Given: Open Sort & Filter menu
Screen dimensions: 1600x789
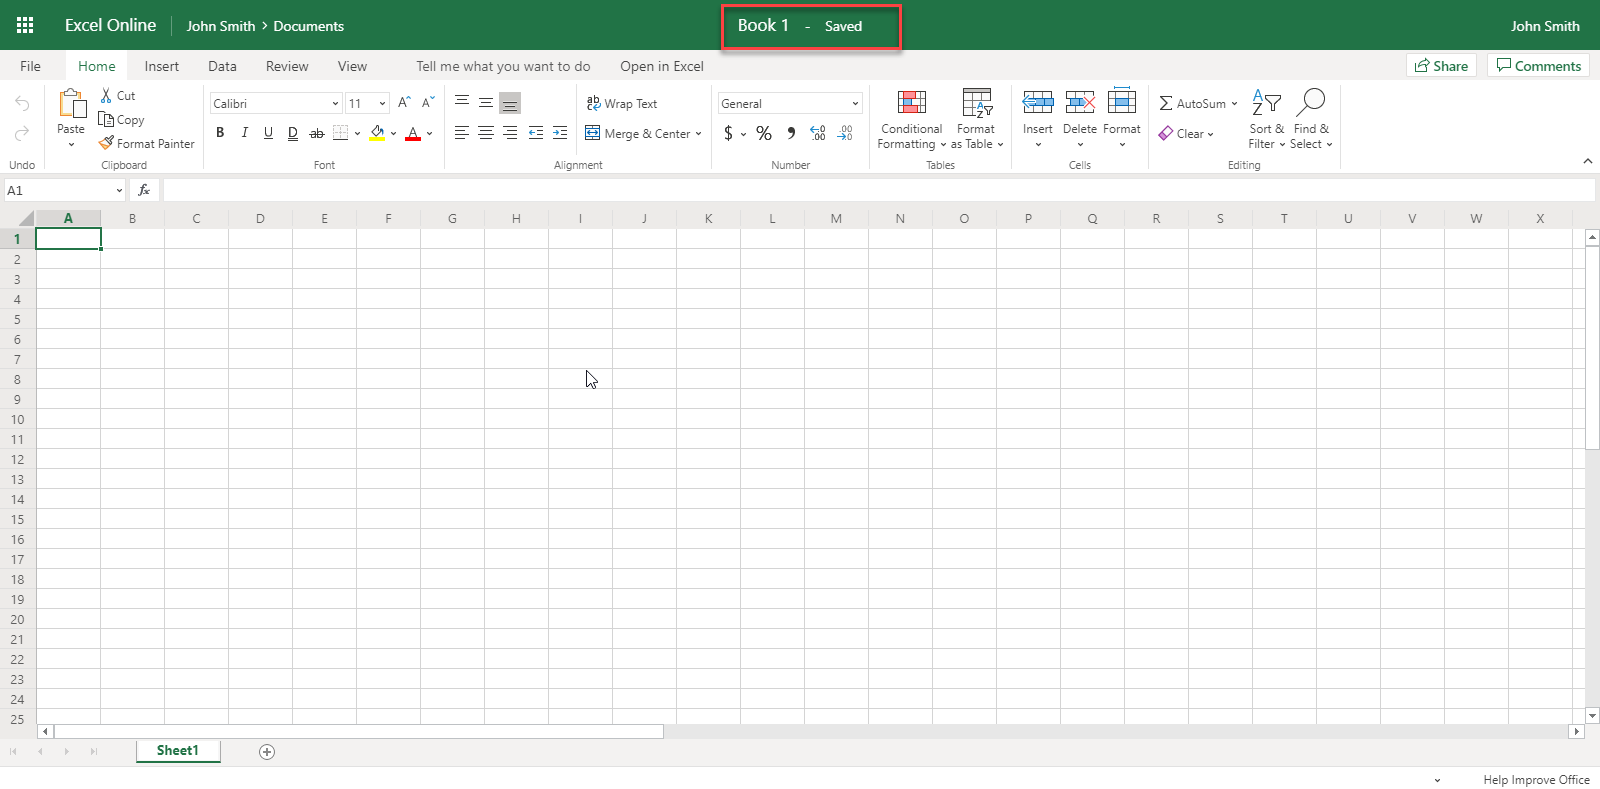Looking at the screenshot, I should click(x=1266, y=120).
